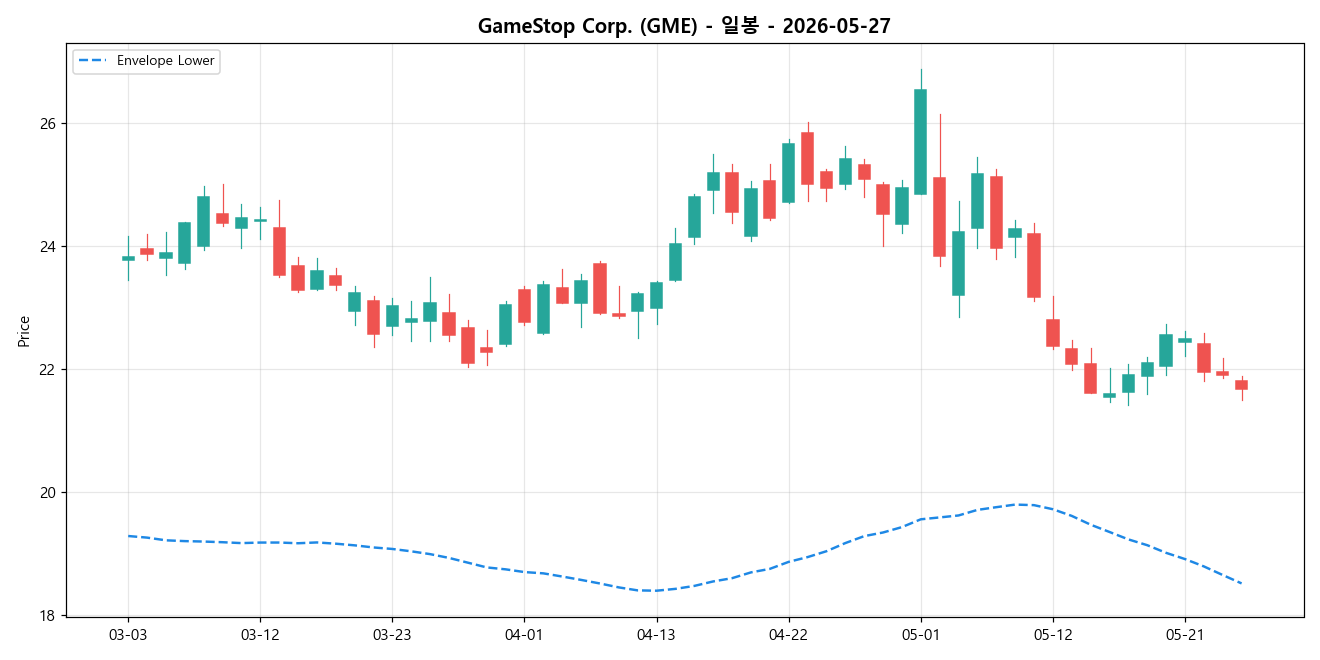Click the 05-21 x-axis date label
The width and height of the screenshot is (1320, 660).
click(x=1184, y=635)
